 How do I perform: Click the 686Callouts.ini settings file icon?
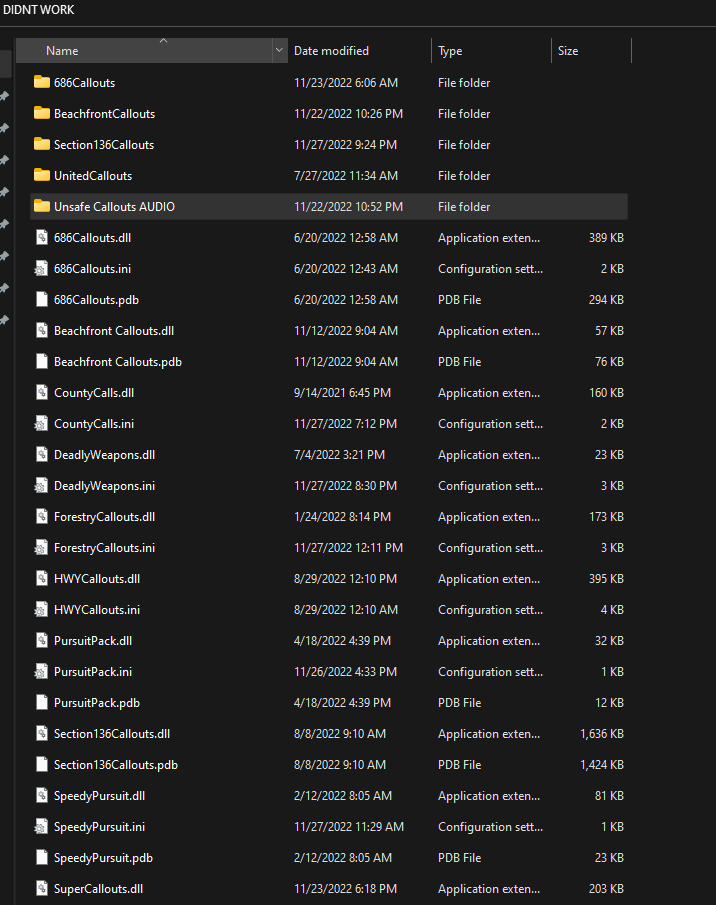click(42, 269)
